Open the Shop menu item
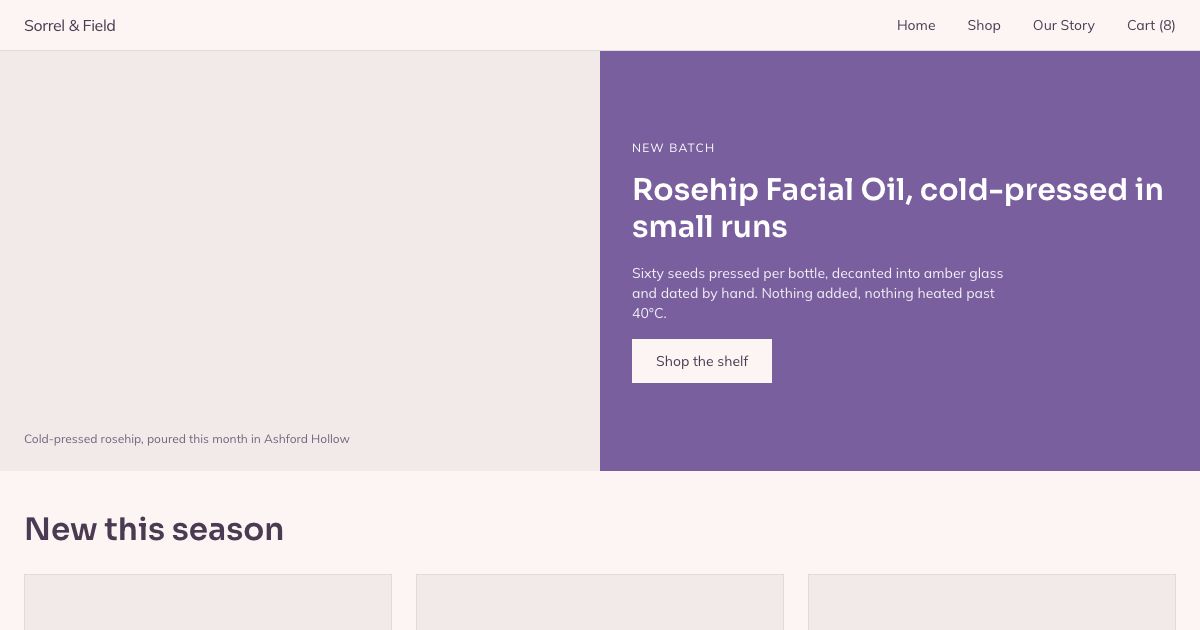This screenshot has width=1200, height=630. pyautogui.click(x=984, y=25)
